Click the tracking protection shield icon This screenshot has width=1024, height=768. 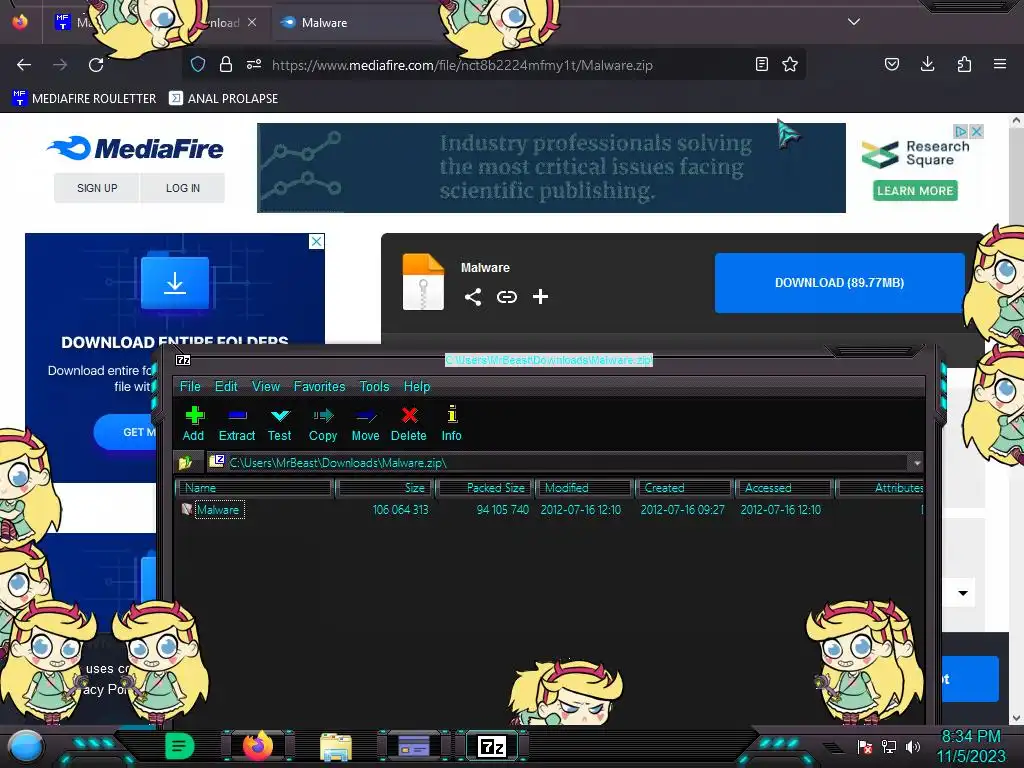(198, 64)
